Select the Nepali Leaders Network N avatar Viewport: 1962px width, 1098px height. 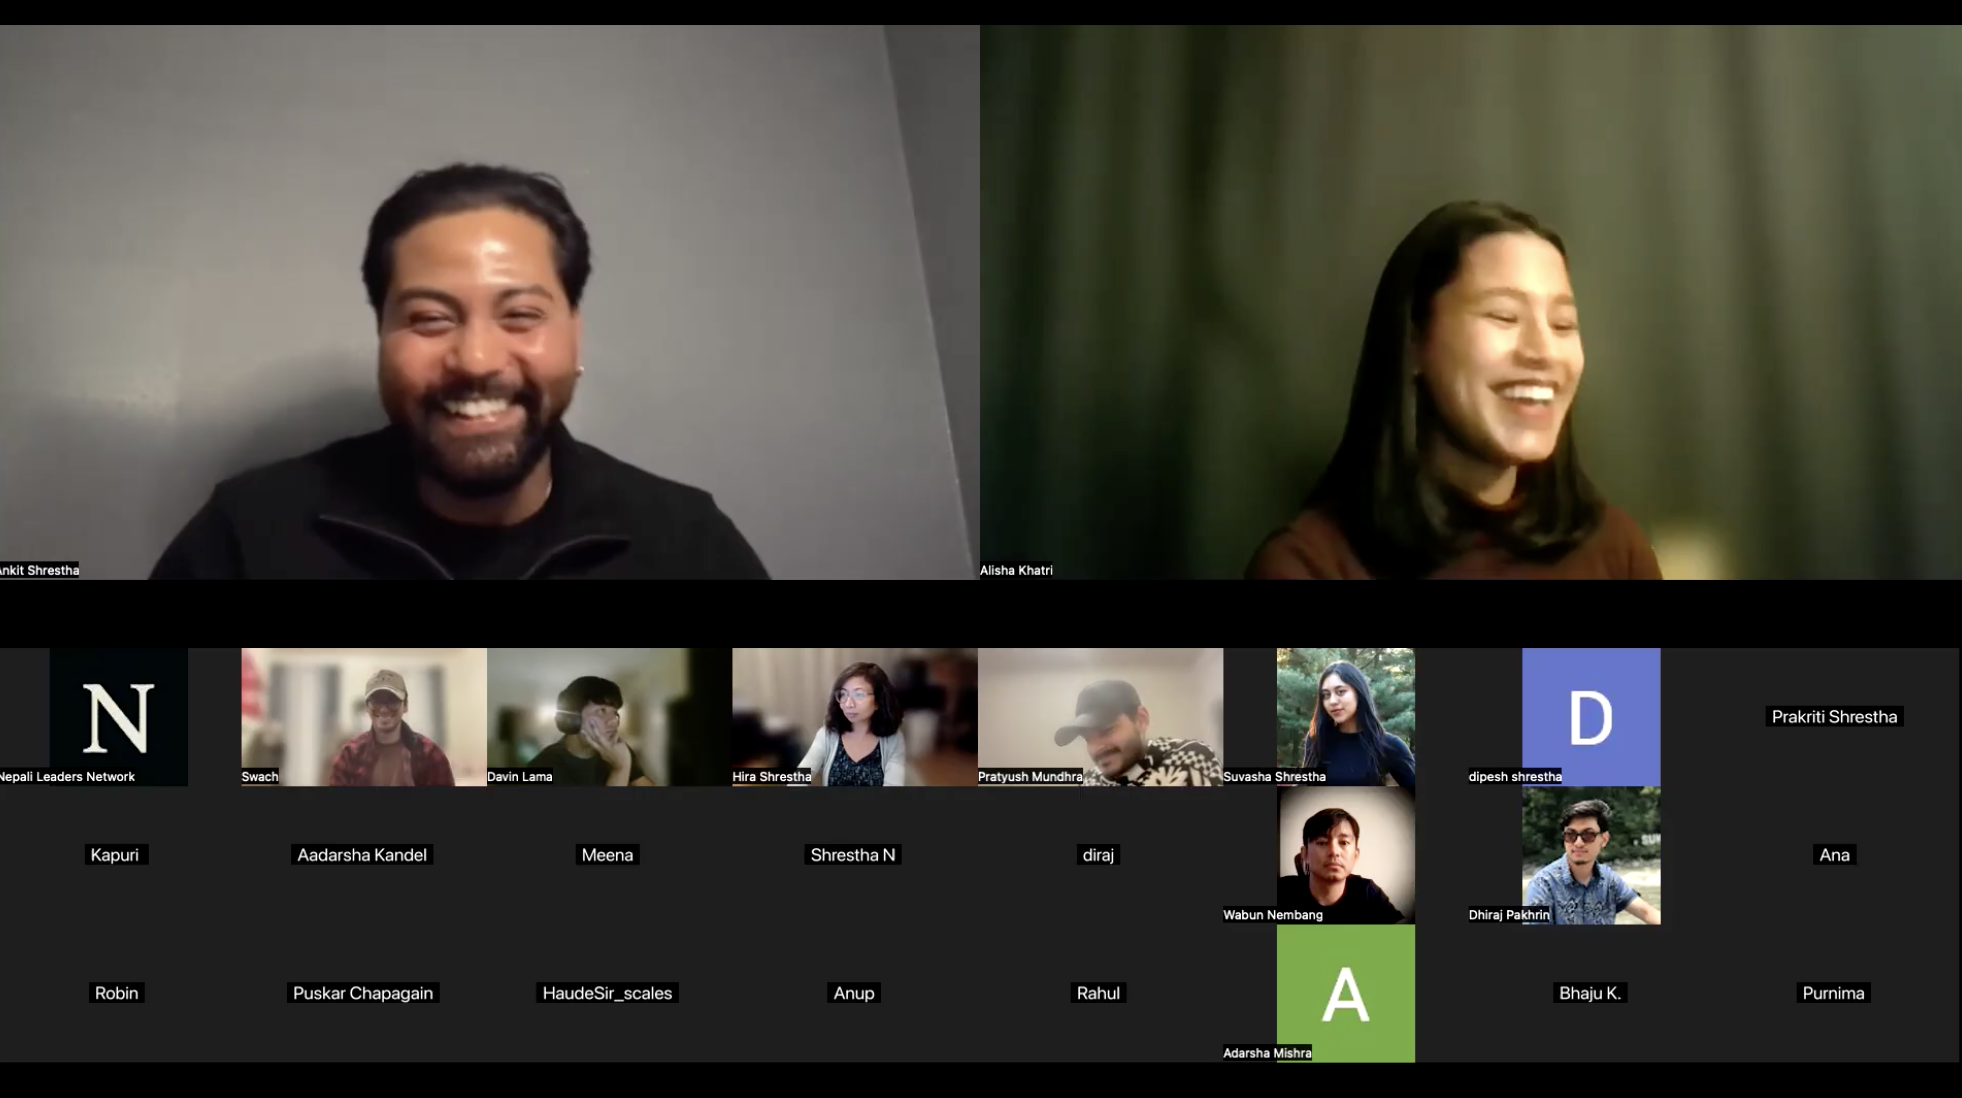click(118, 716)
